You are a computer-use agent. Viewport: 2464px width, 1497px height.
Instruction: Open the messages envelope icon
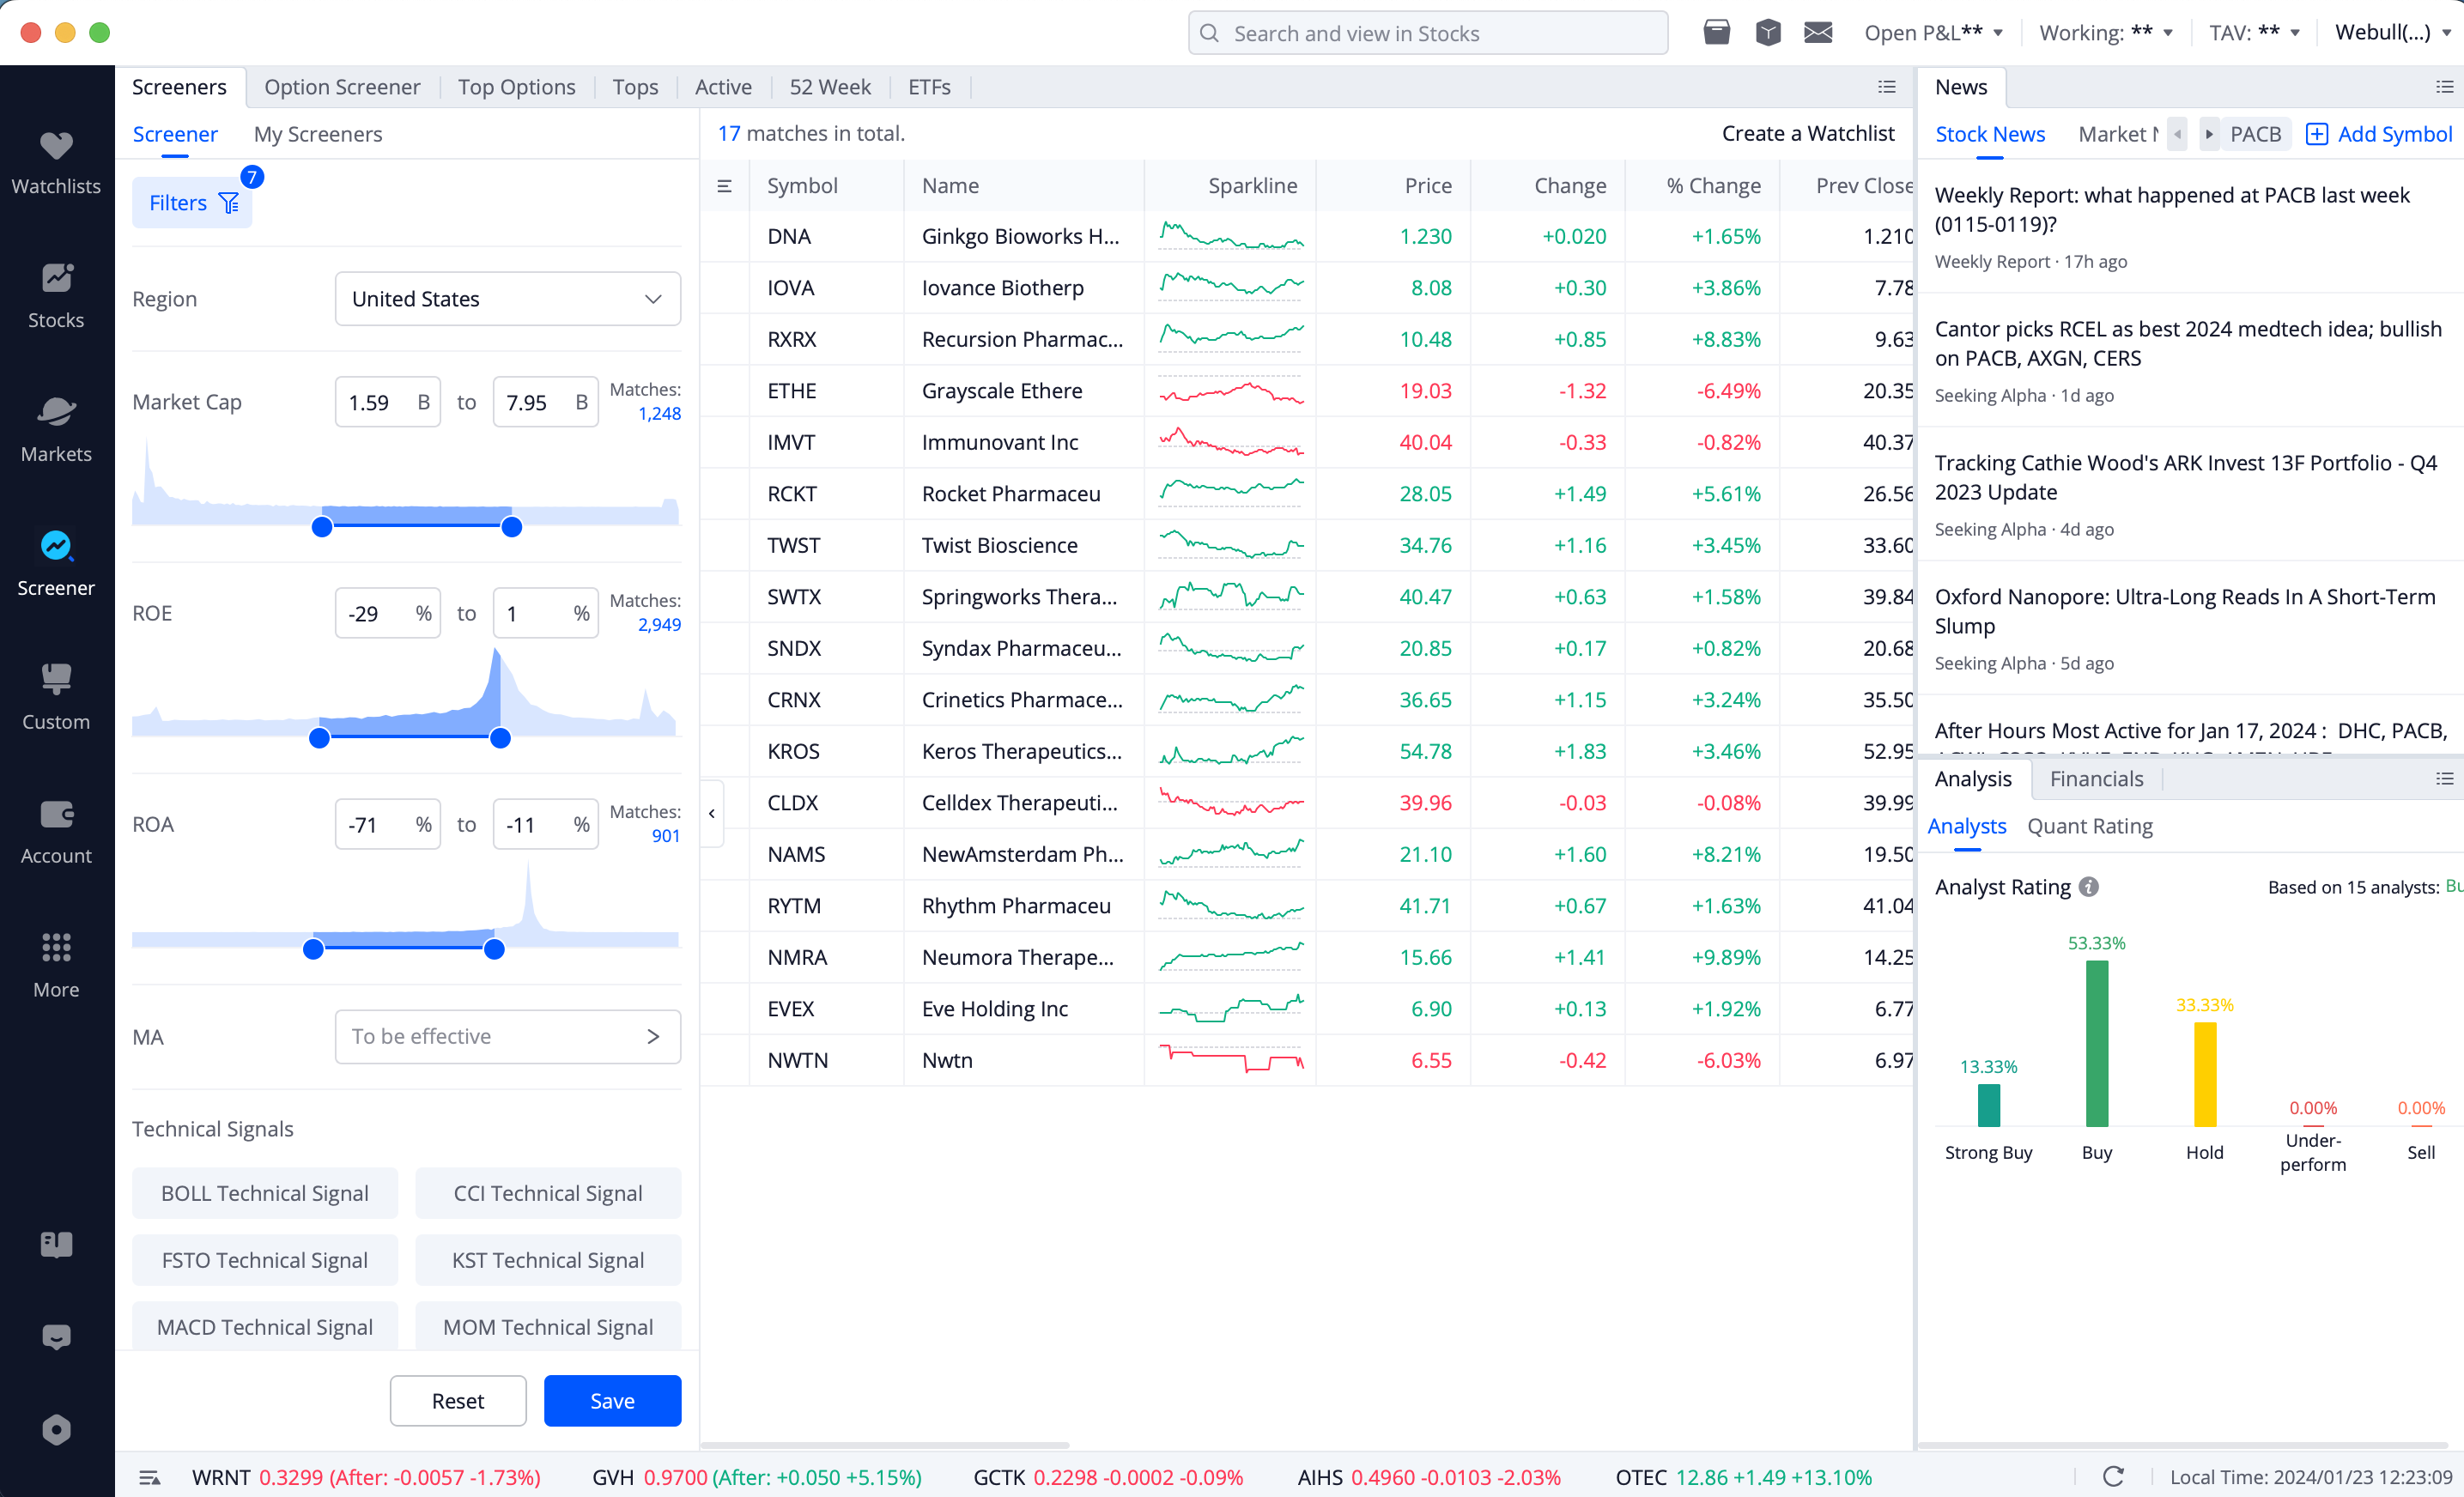click(1818, 33)
